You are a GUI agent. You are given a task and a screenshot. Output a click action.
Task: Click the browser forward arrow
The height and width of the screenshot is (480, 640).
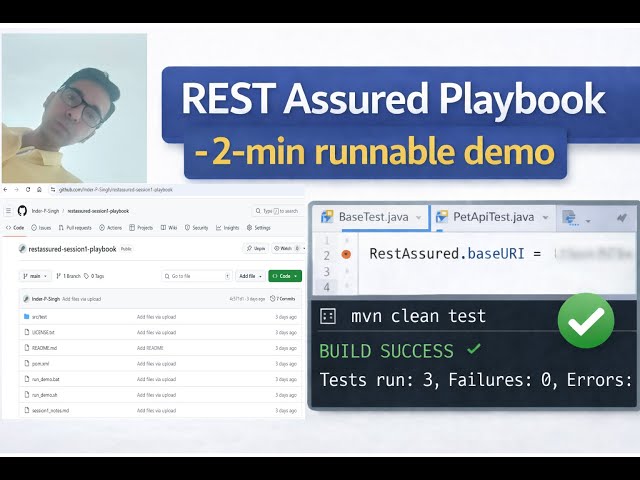tap(17, 189)
